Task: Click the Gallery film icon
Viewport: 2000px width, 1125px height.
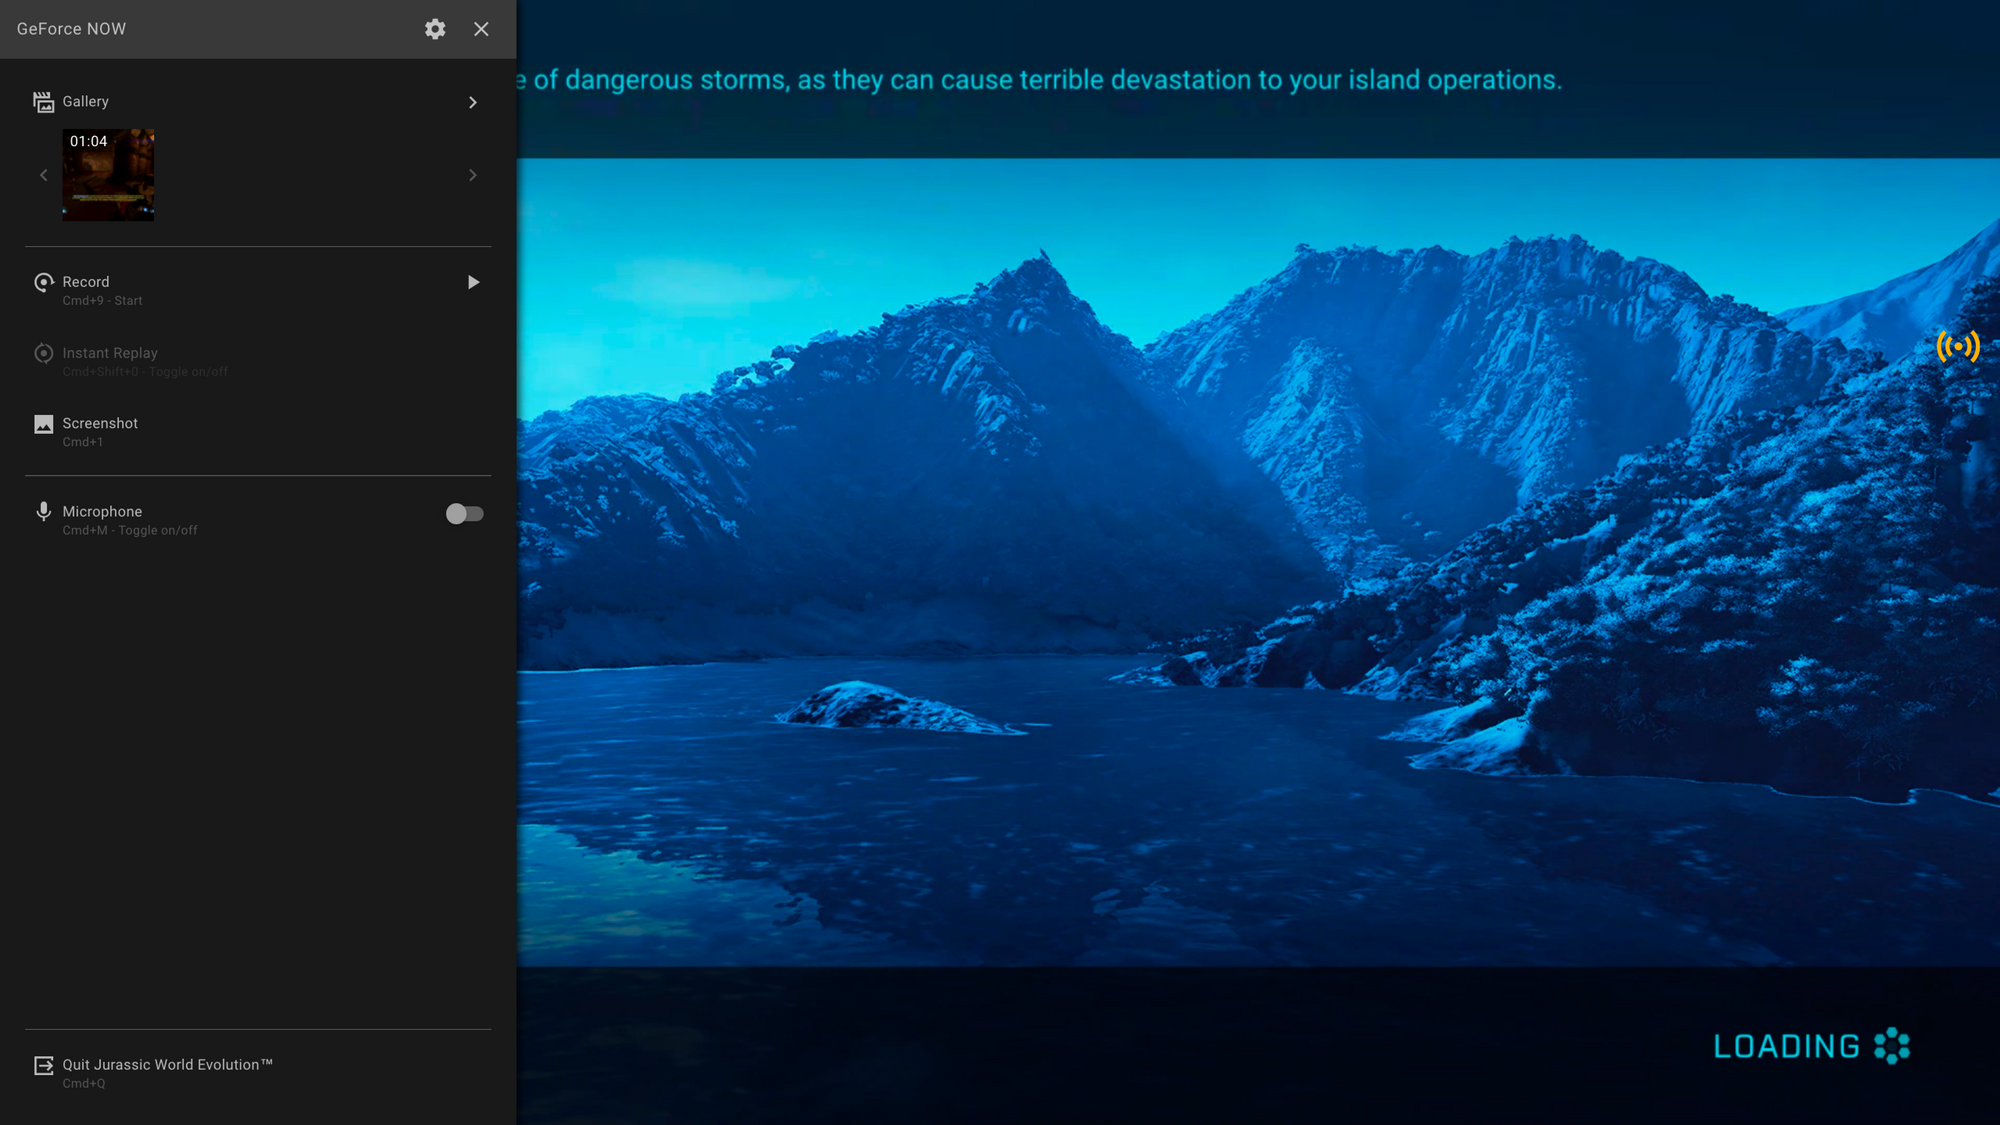Action: click(x=43, y=102)
